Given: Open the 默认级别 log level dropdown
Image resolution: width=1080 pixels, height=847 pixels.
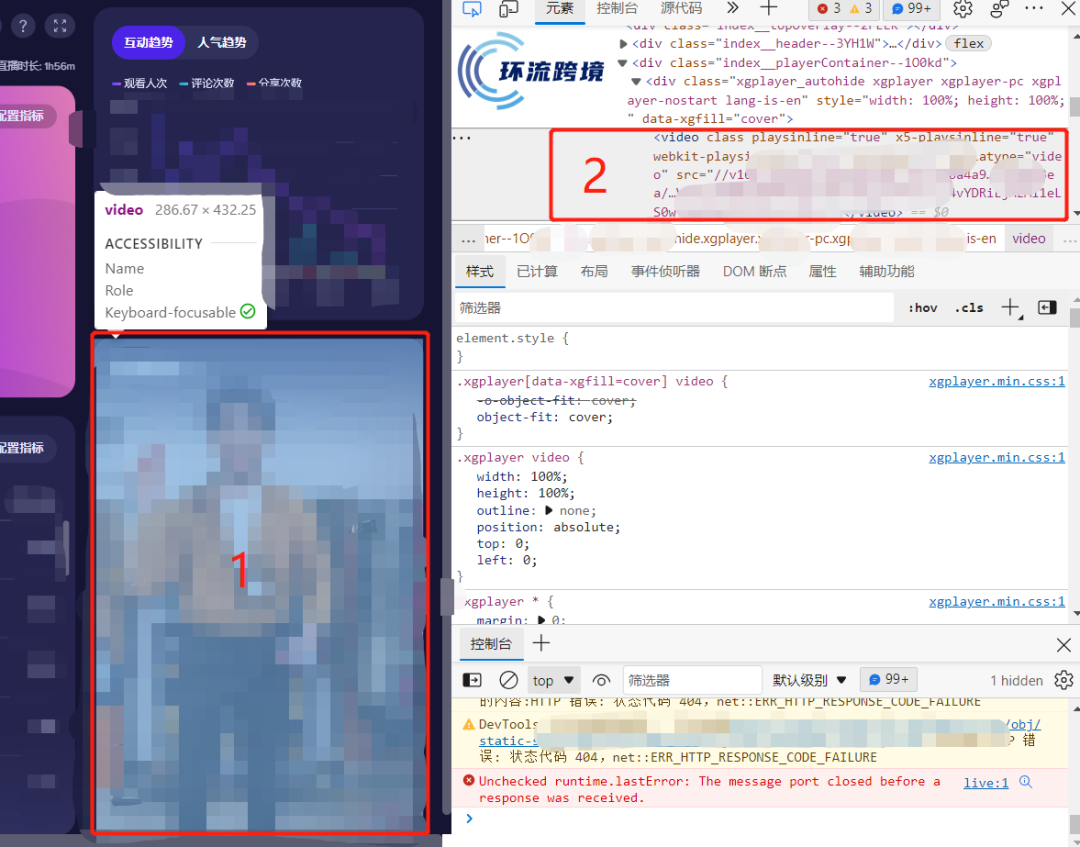Looking at the screenshot, I should (810, 680).
